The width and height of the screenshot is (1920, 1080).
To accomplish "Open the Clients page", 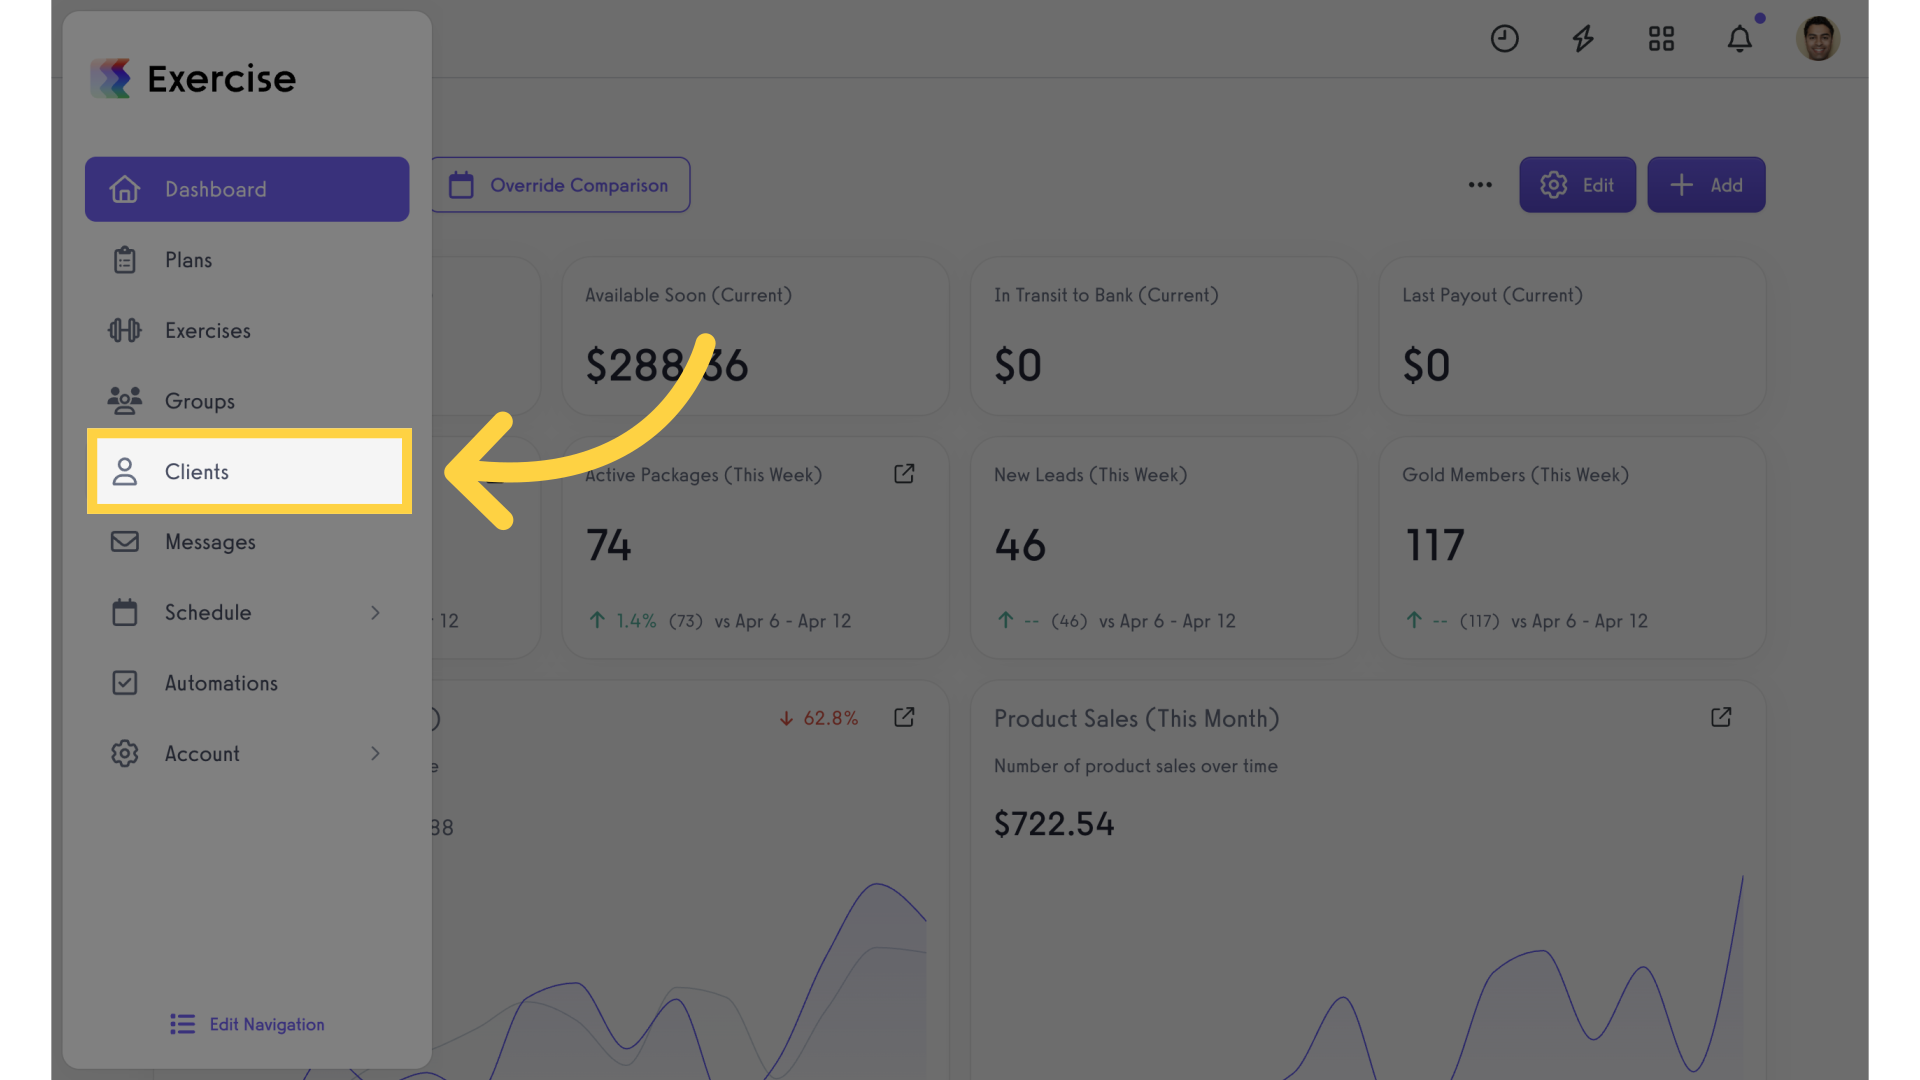I will tap(249, 471).
